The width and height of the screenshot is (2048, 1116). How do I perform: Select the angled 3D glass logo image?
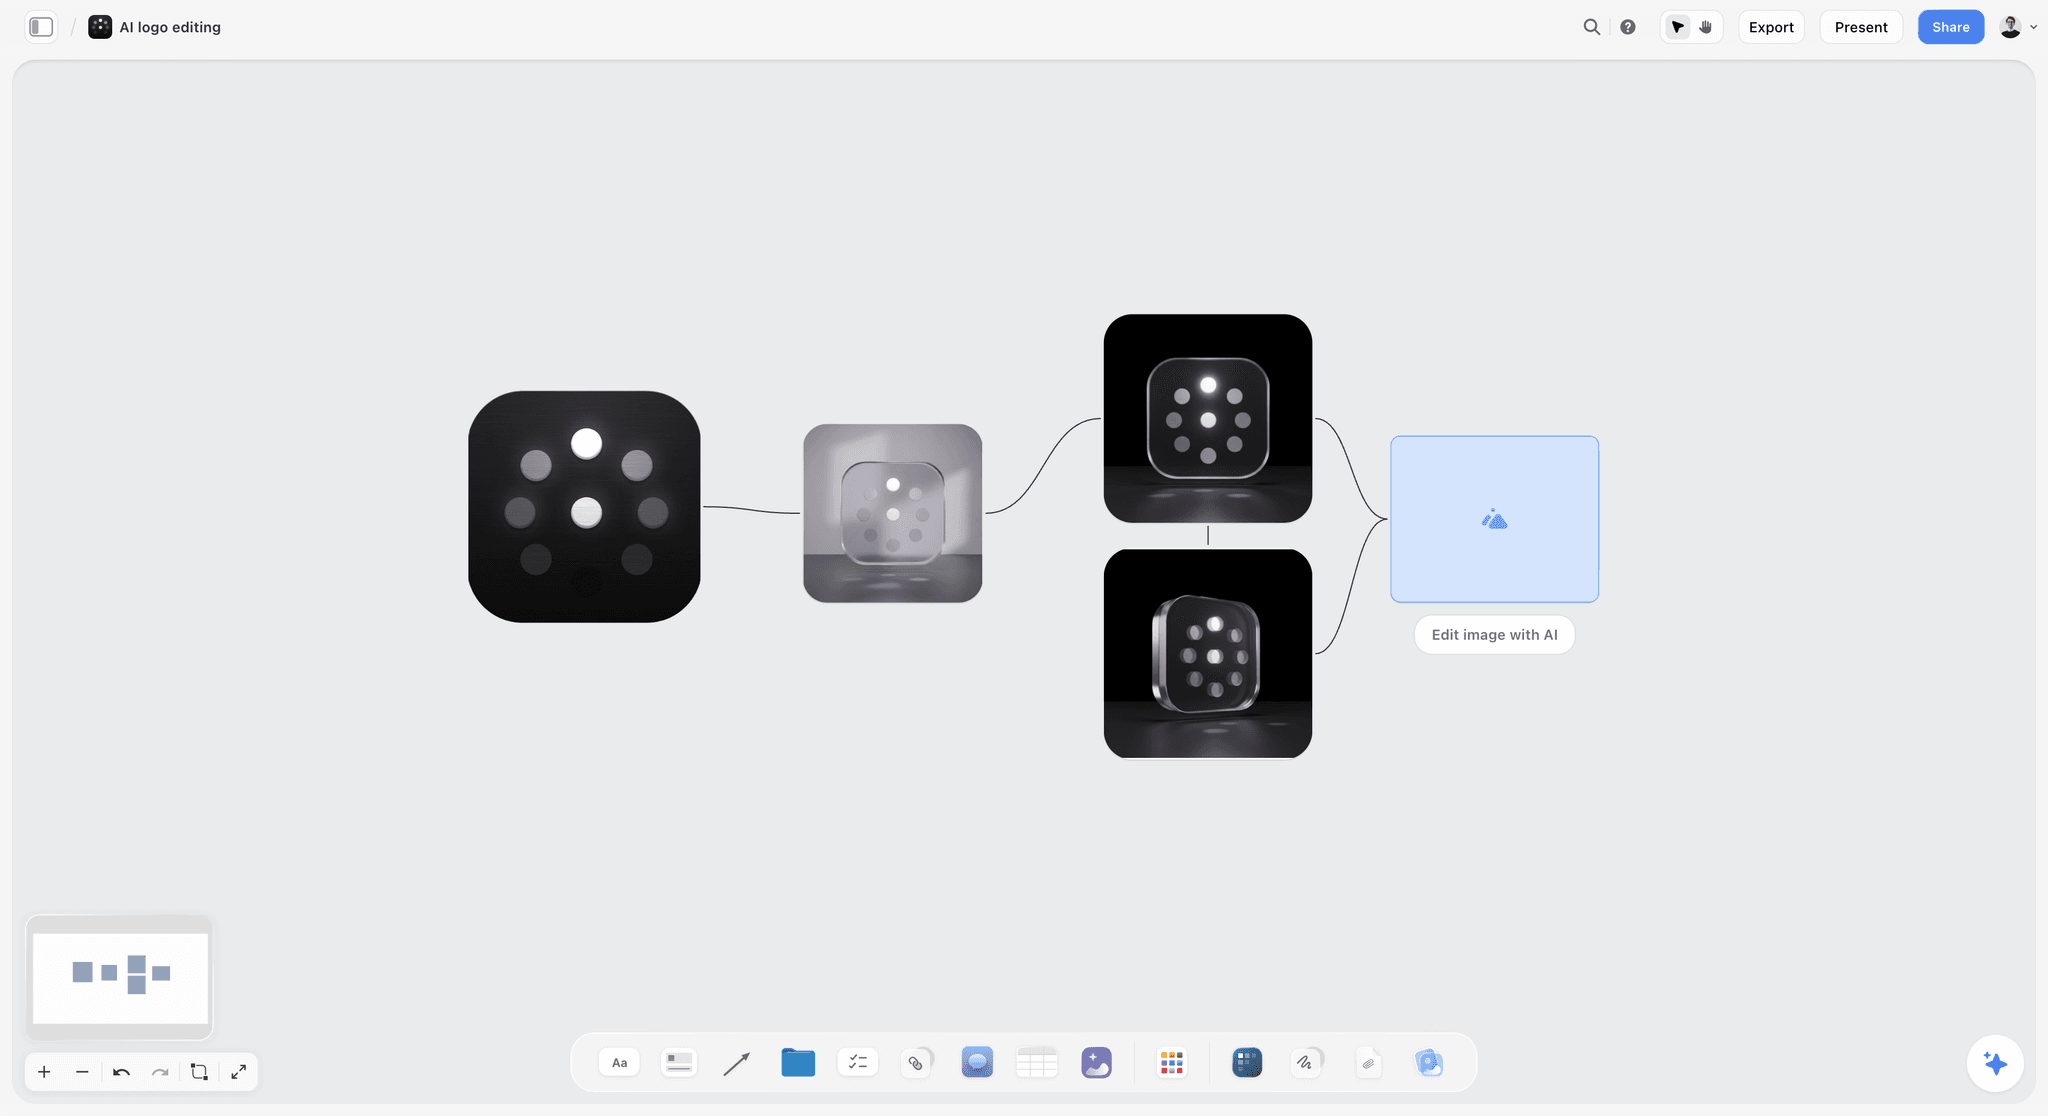(x=1208, y=654)
